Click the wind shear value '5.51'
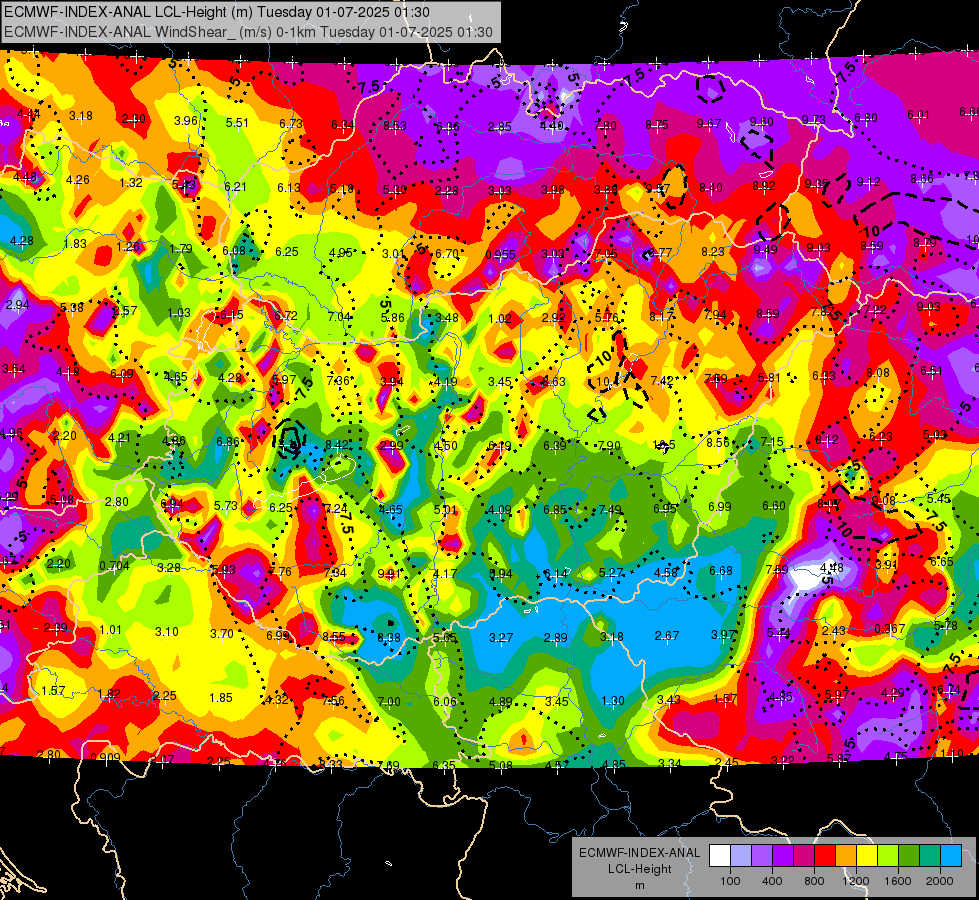979x900 pixels. pos(237,122)
